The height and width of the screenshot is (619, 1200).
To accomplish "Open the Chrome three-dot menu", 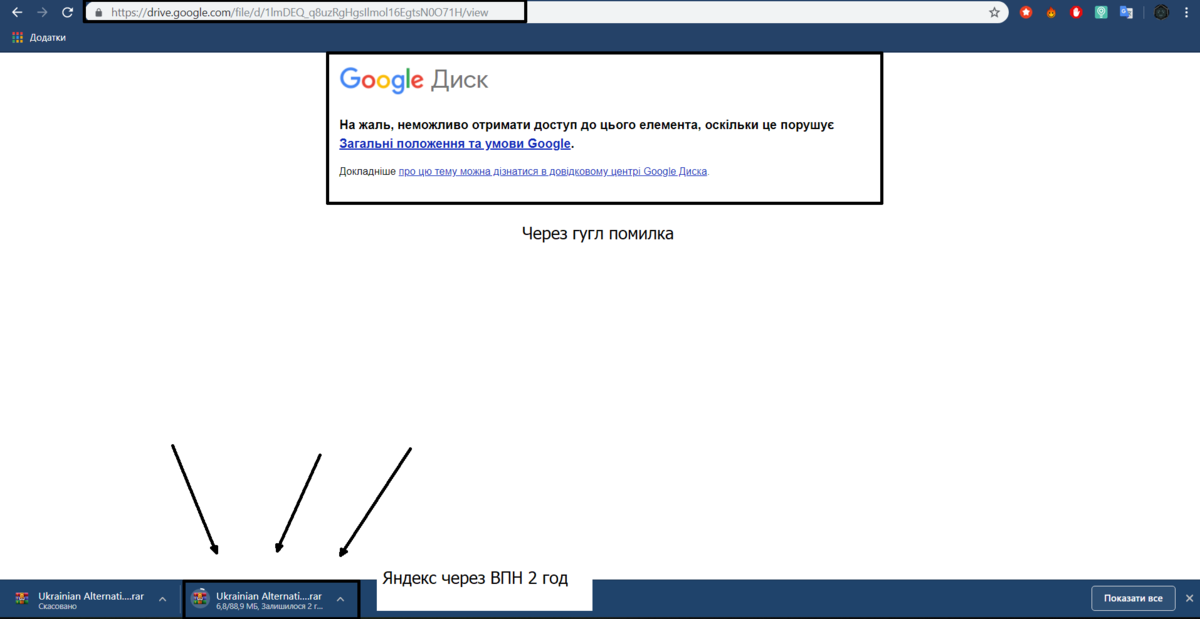I will (1187, 13).
